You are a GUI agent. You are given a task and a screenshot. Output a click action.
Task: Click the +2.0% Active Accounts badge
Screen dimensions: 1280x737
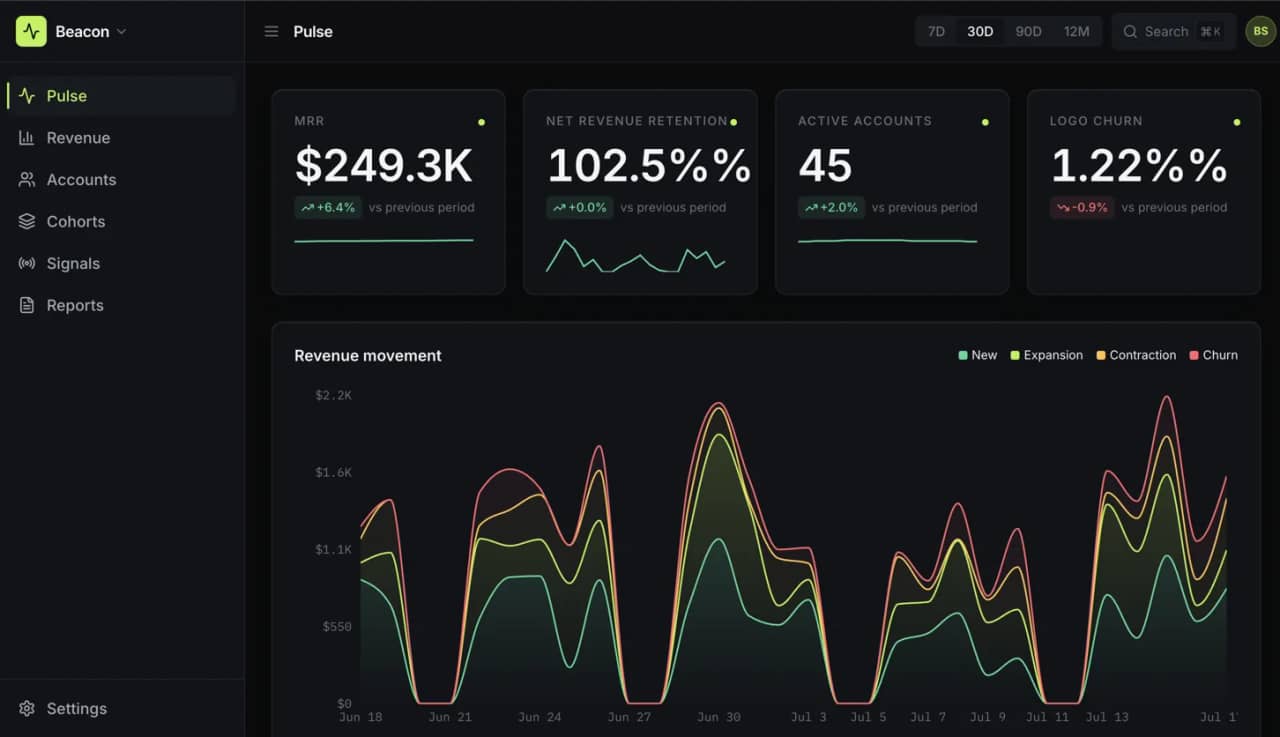point(831,208)
